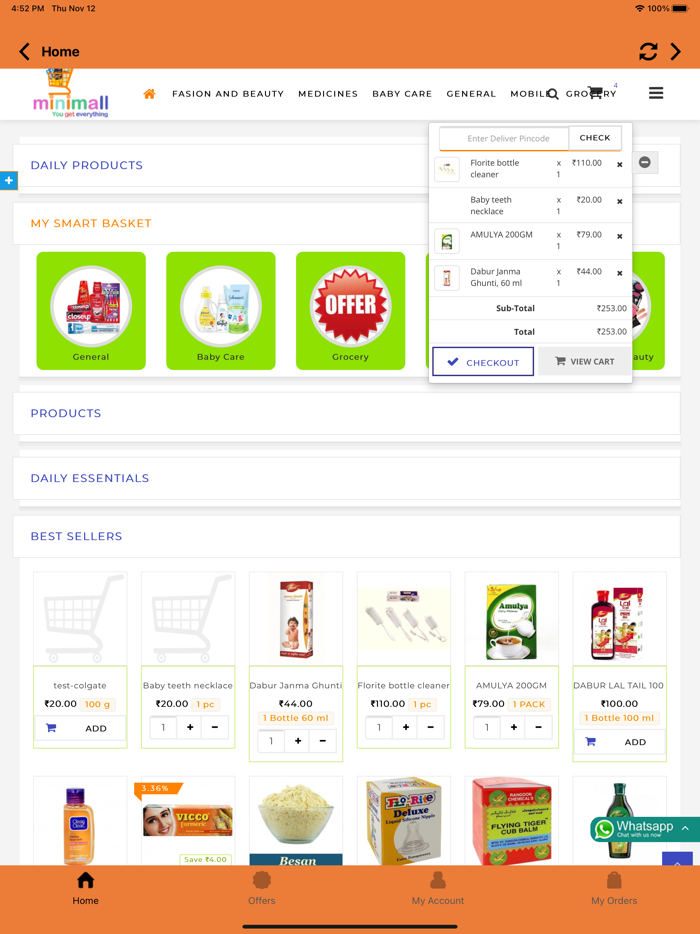Viewport: 700px width, 934px height.
Task: Click the VIEW CART button
Action: 584,362
